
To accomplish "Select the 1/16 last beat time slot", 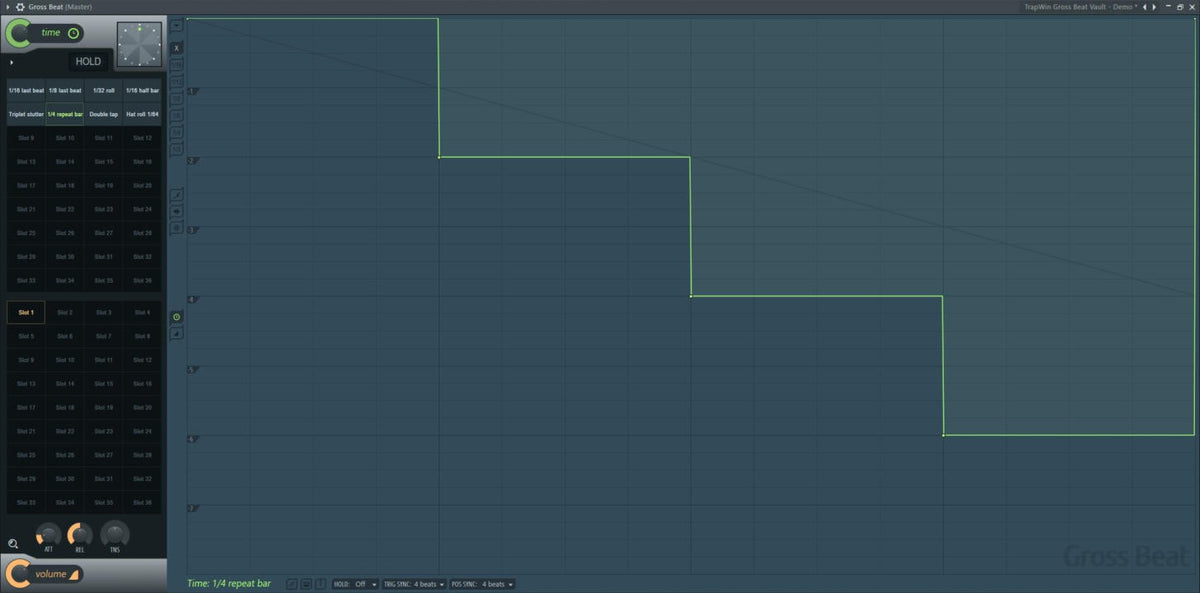I will 26,90.
